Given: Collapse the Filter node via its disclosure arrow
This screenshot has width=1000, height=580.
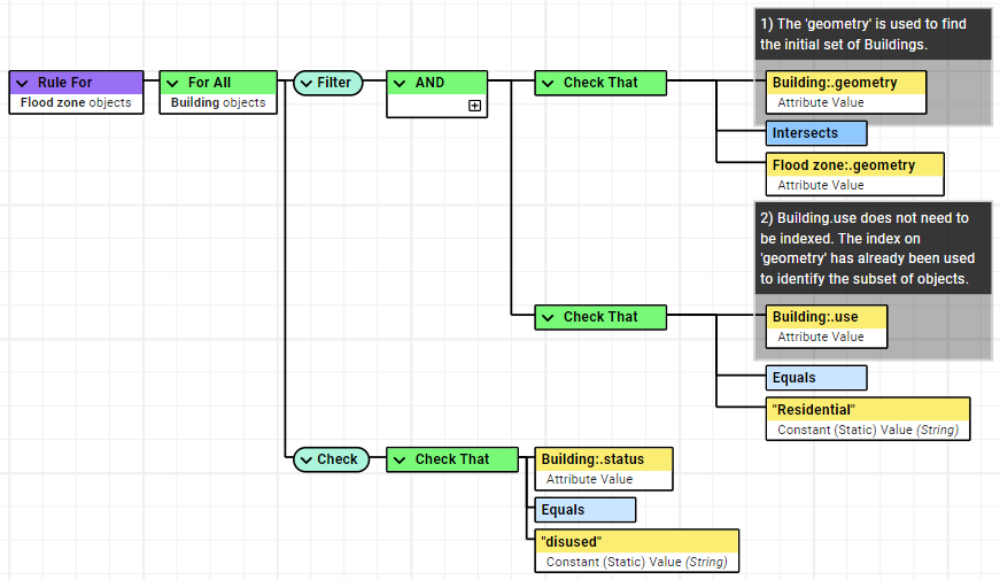Looking at the screenshot, I should (308, 83).
